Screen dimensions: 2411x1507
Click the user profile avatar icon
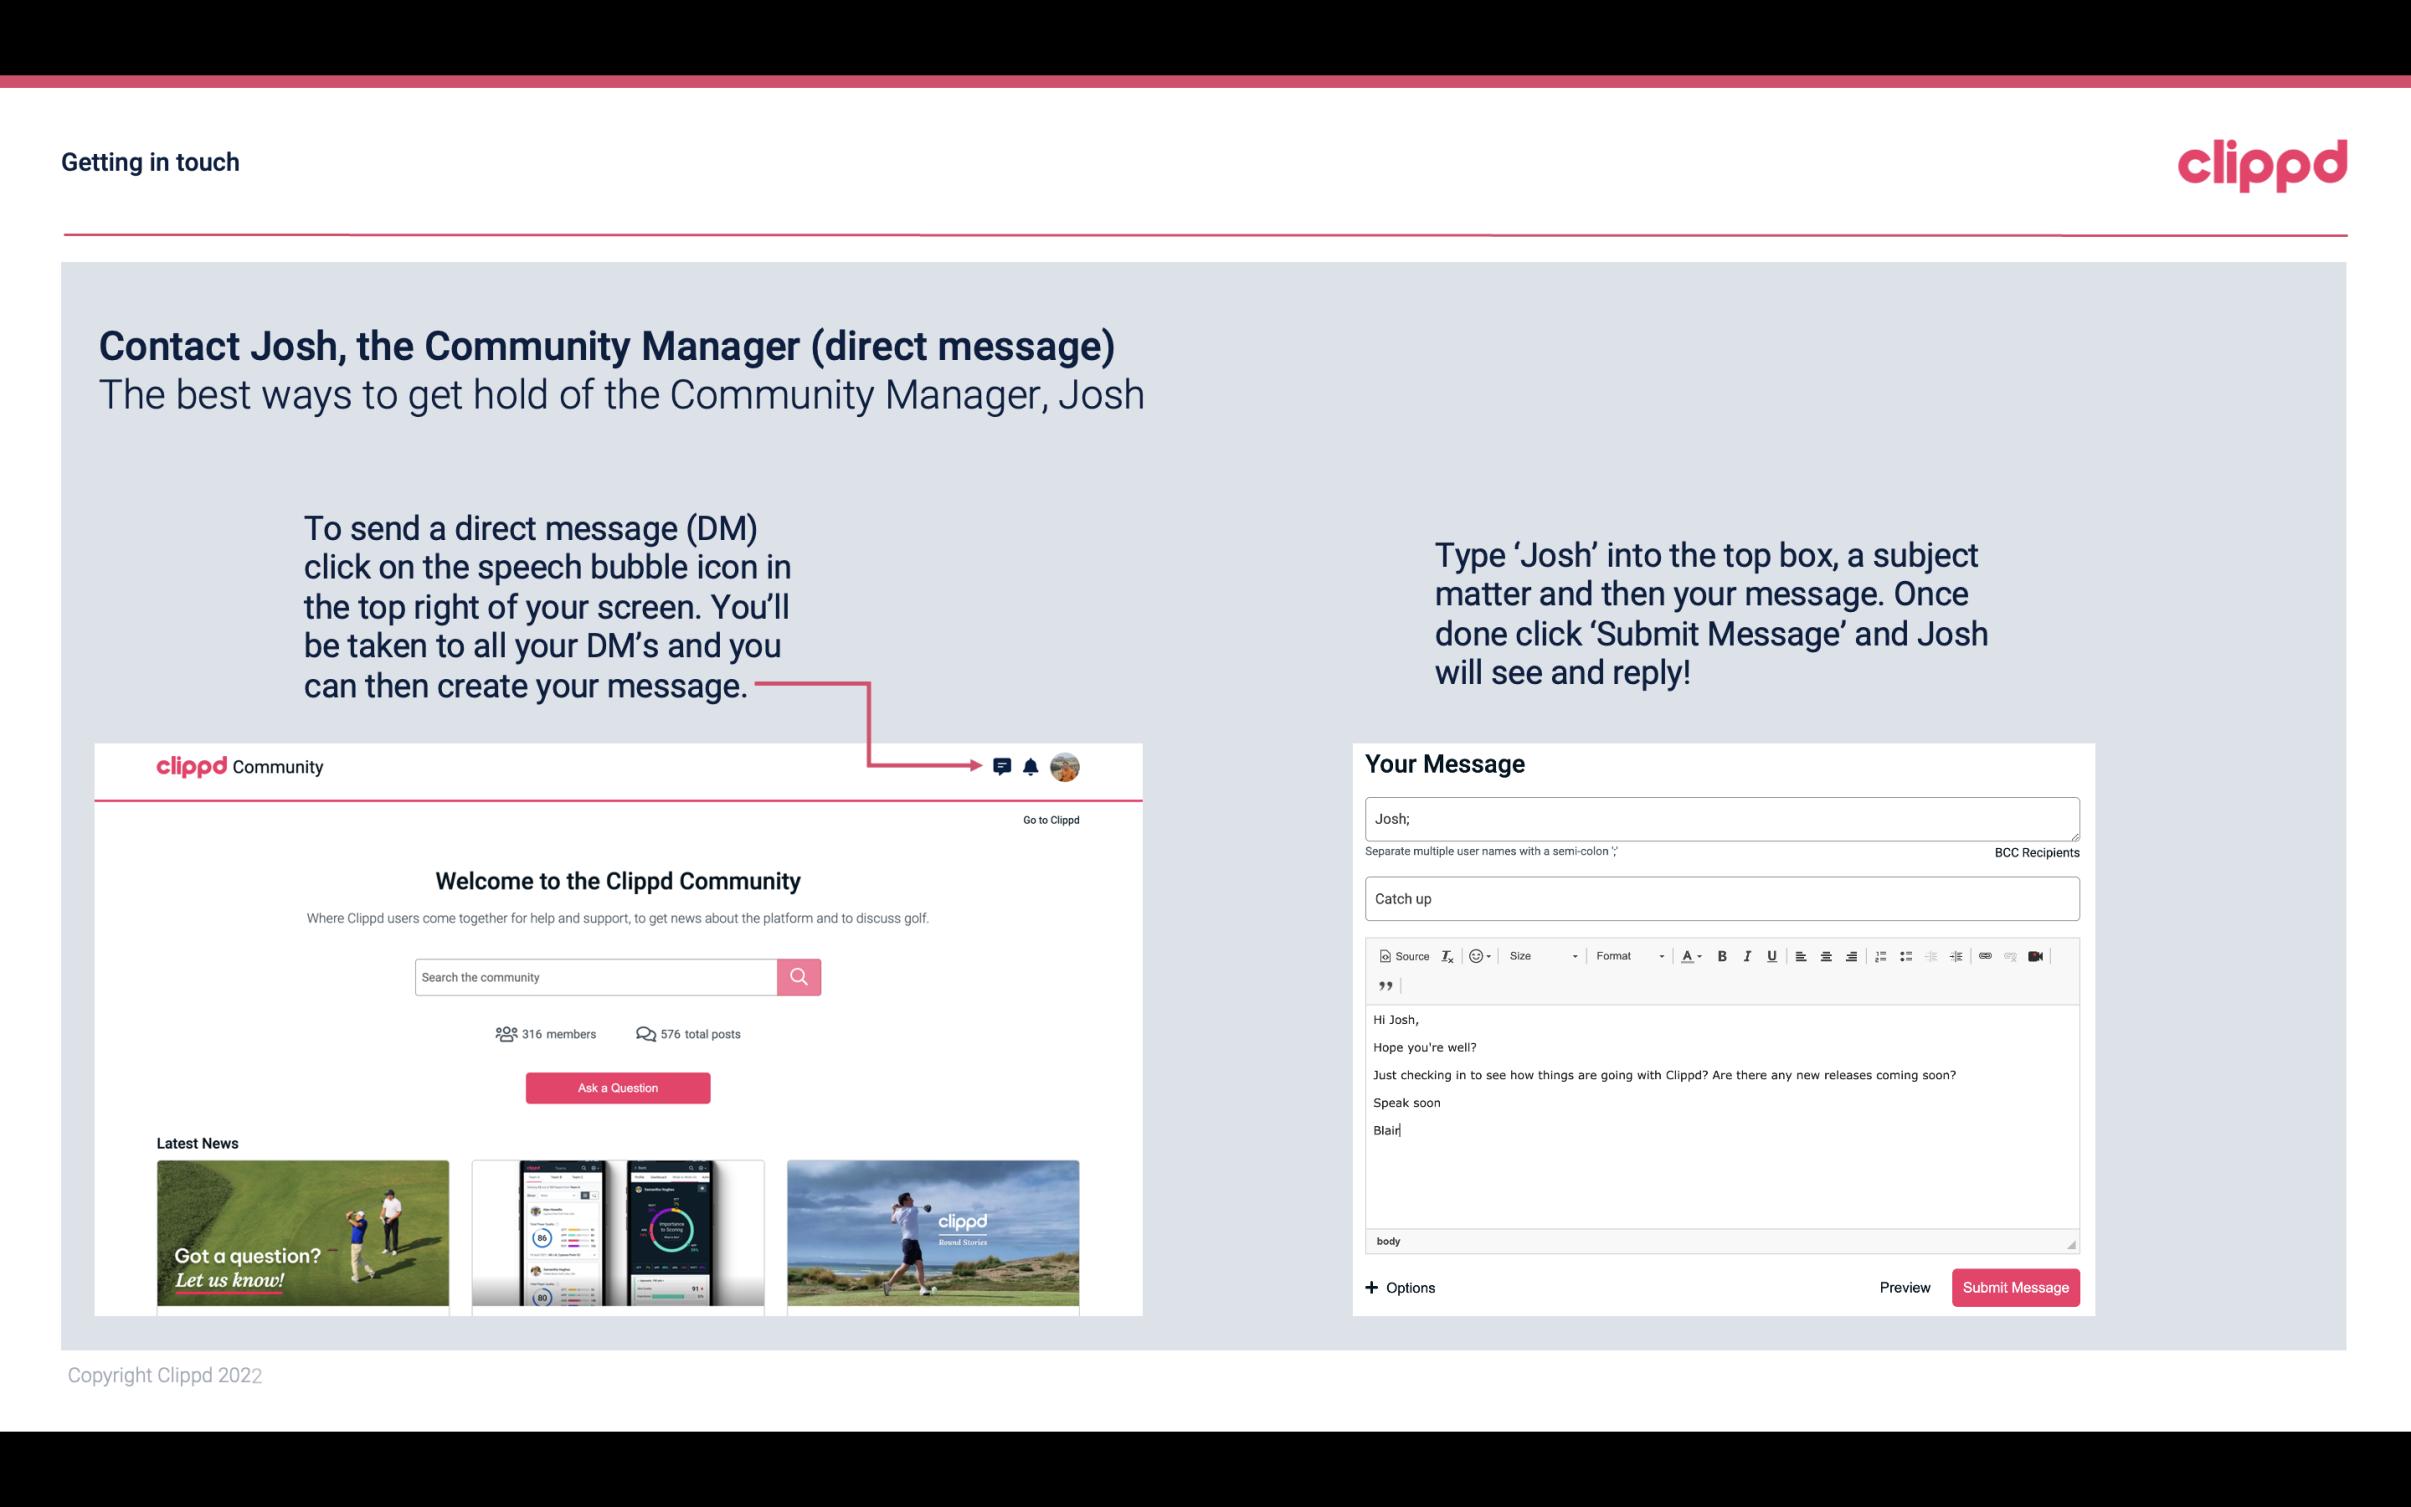pos(1064,767)
